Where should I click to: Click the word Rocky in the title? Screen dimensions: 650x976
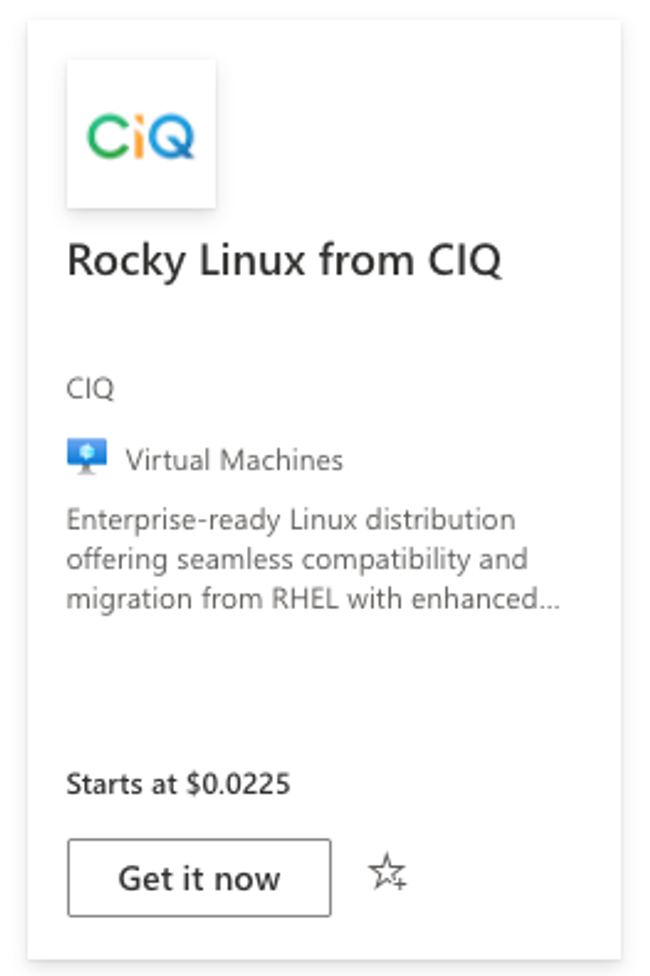tap(126, 261)
